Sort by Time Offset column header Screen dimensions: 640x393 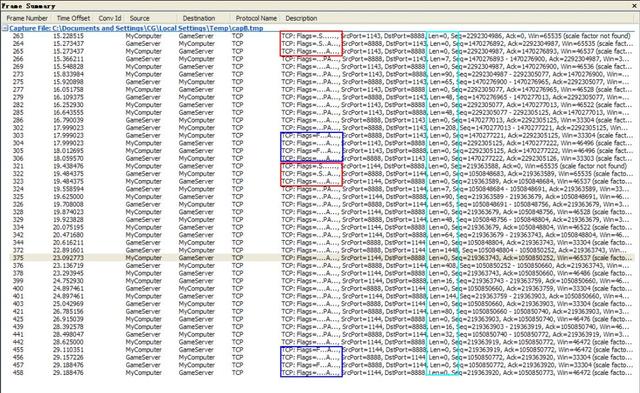pyautogui.click(x=73, y=18)
